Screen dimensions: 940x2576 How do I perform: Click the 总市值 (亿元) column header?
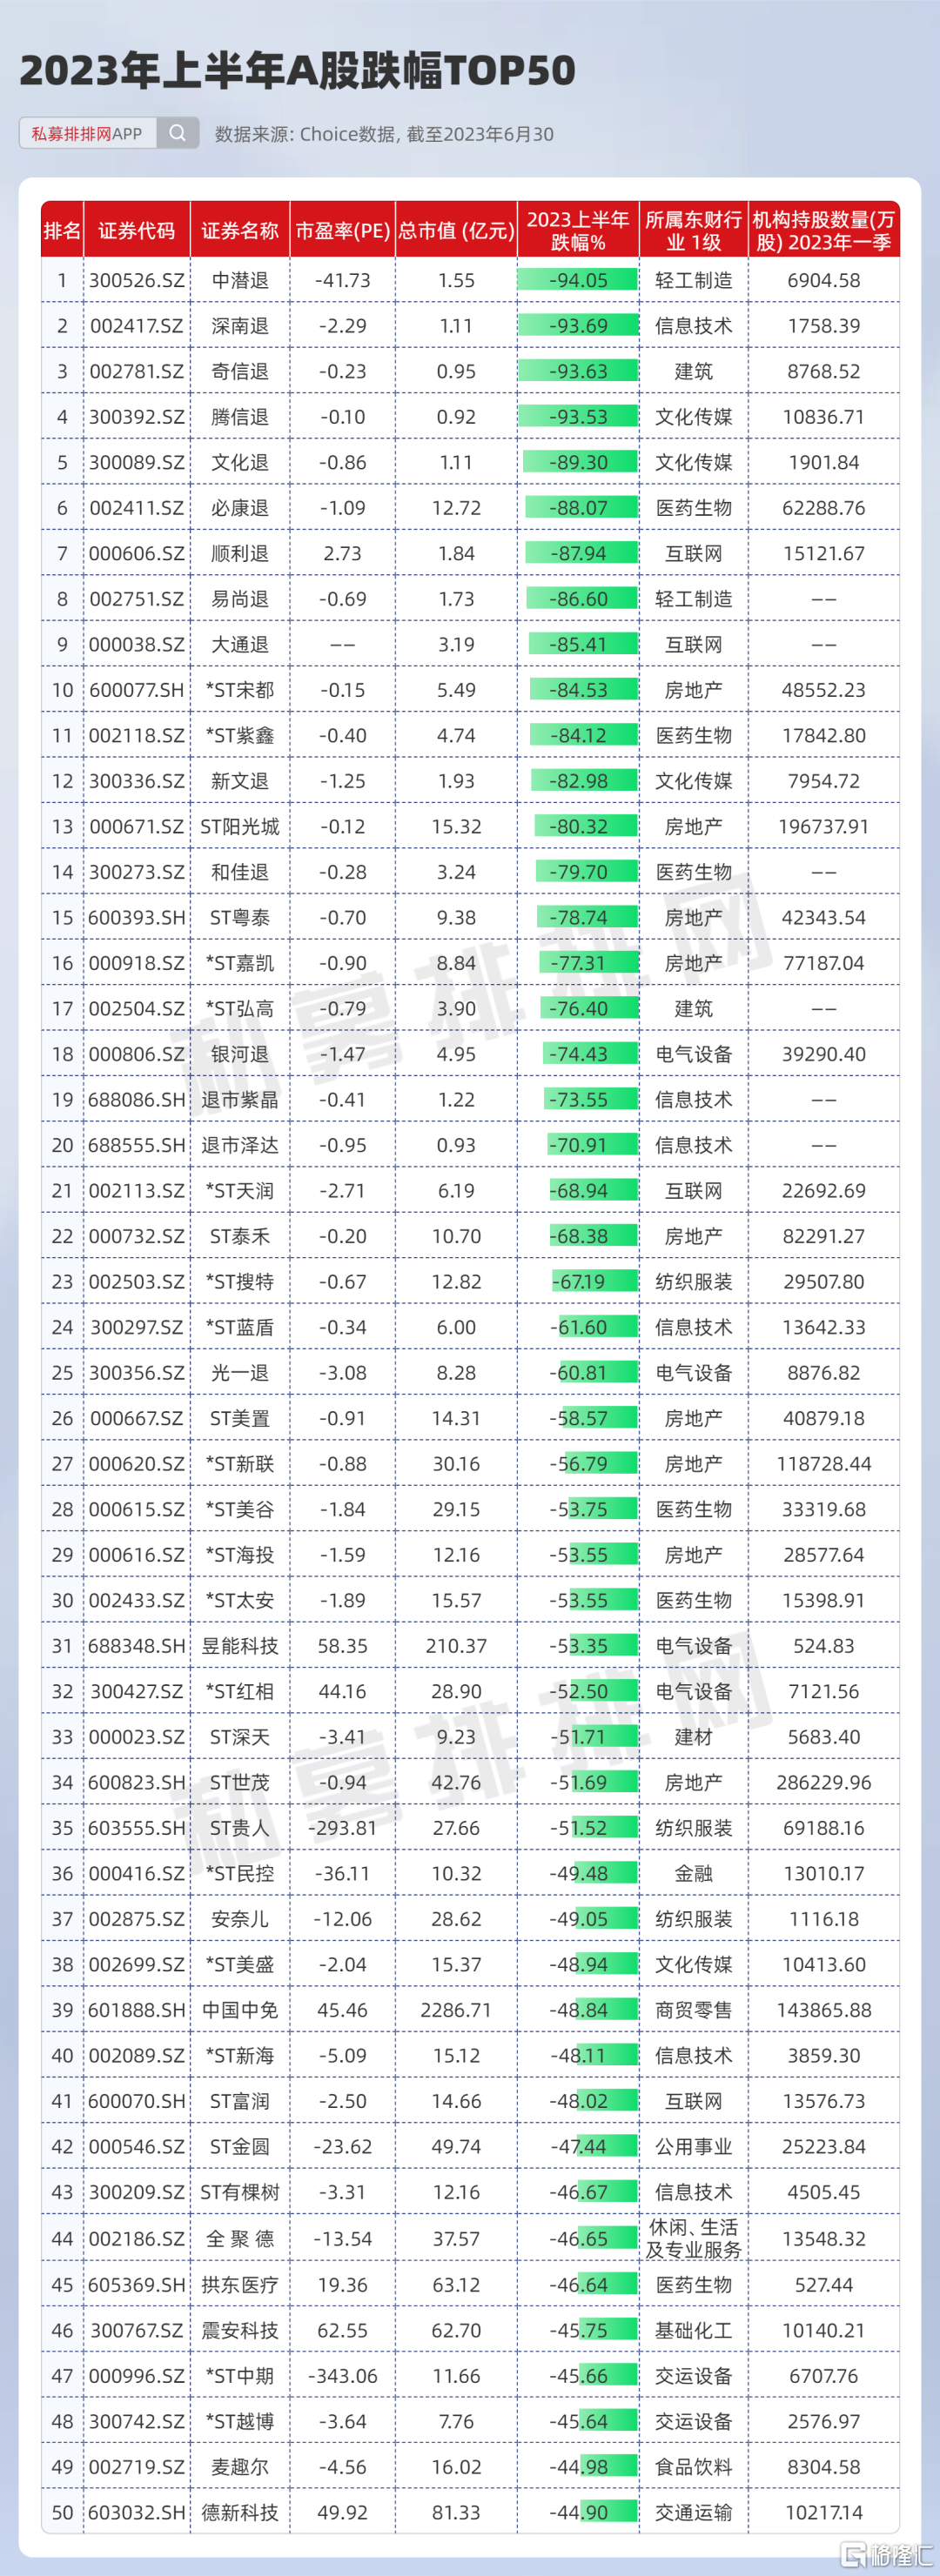456,230
